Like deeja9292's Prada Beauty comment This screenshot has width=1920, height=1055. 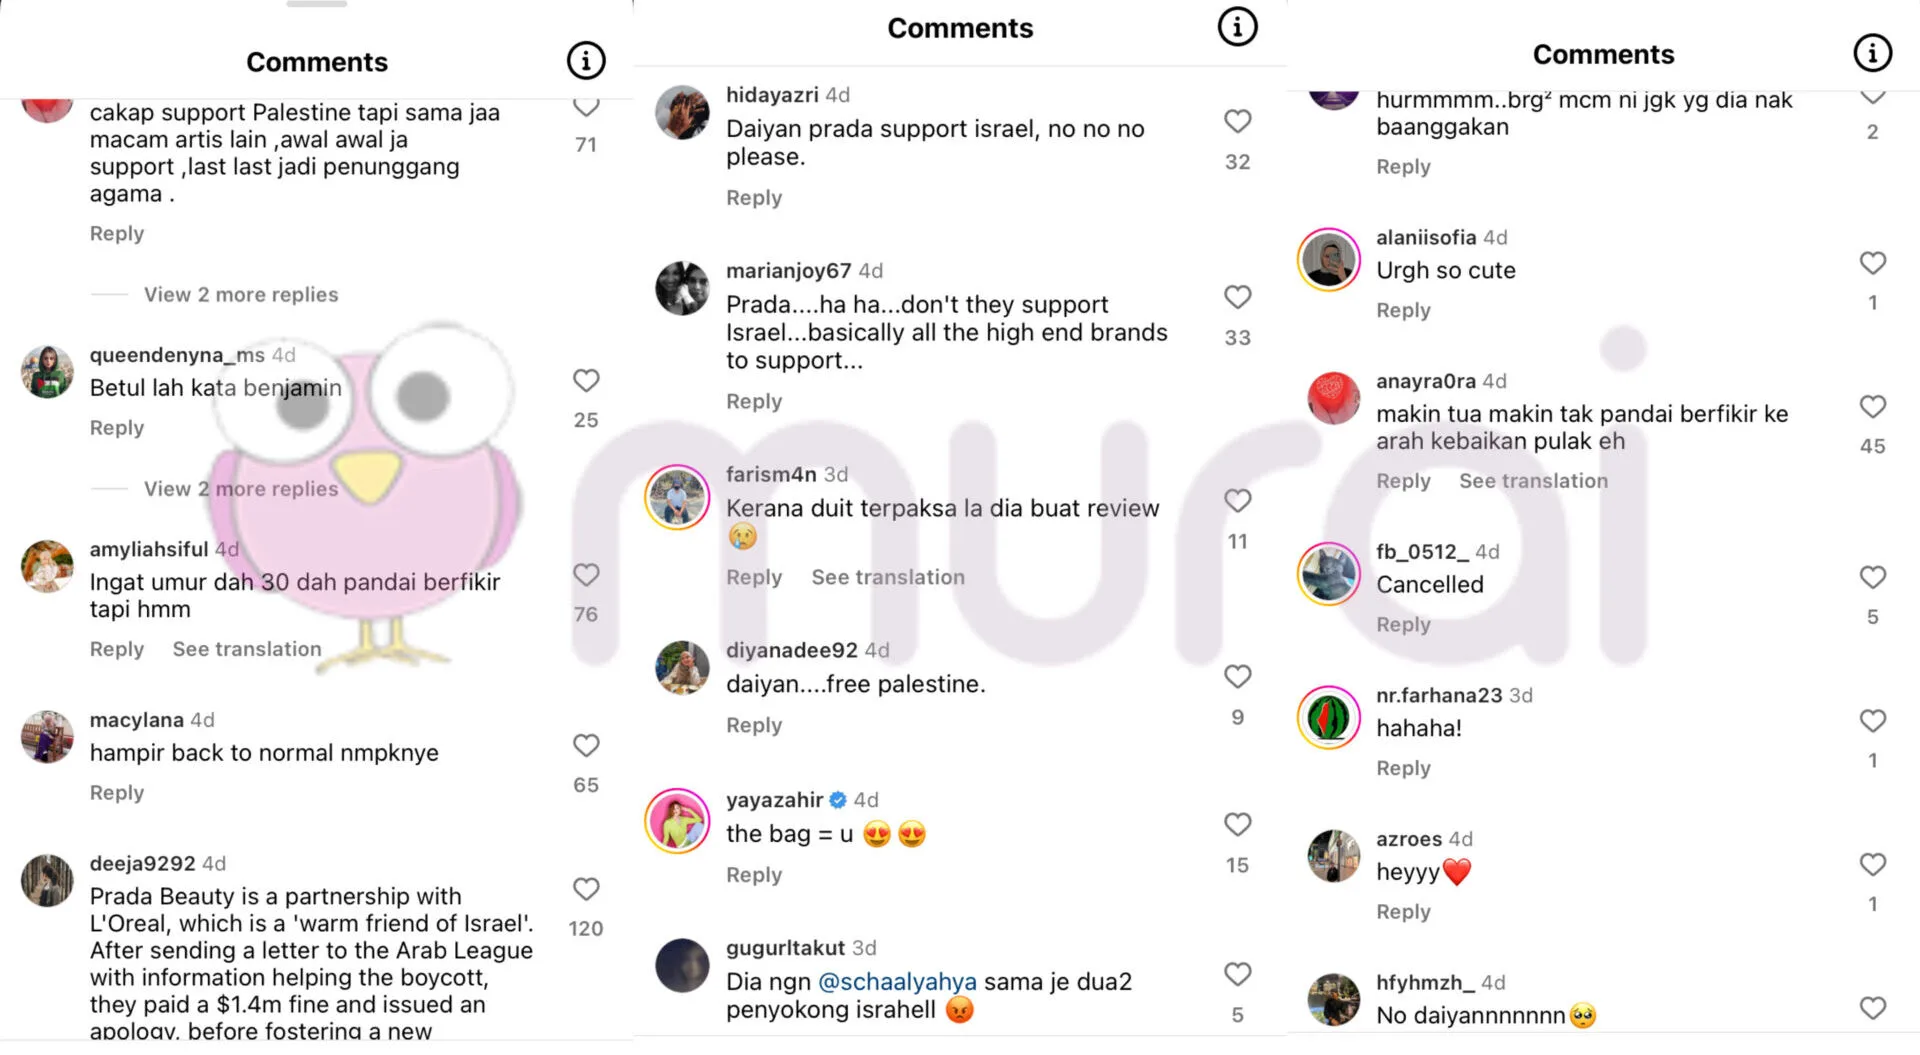(x=586, y=889)
